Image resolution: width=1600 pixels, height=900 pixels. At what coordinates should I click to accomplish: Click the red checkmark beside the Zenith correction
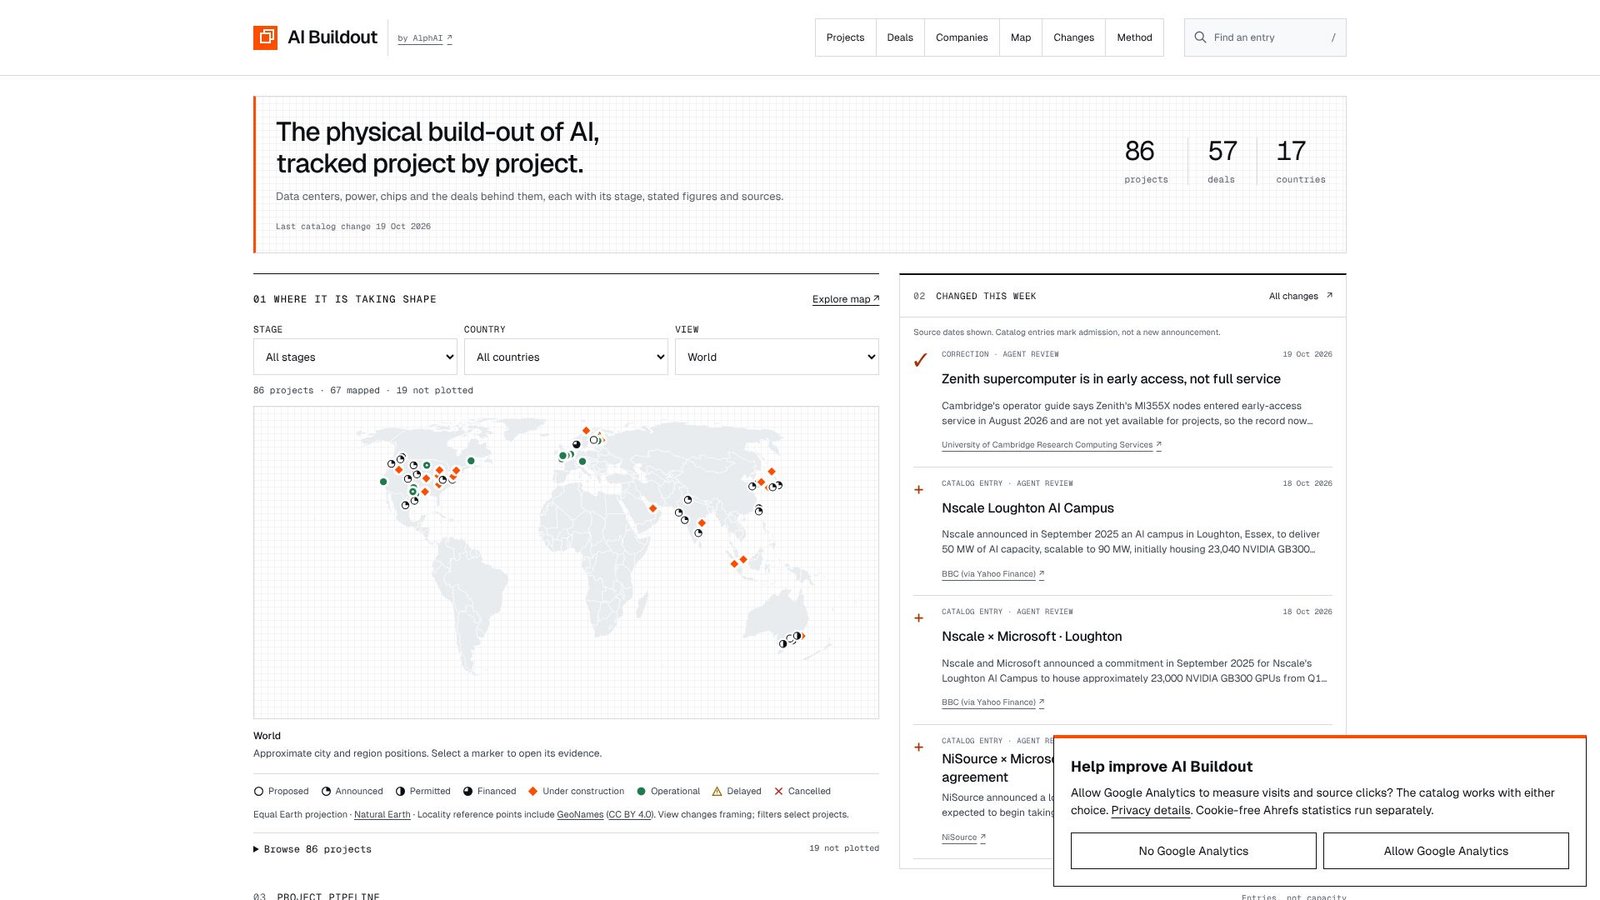(920, 360)
